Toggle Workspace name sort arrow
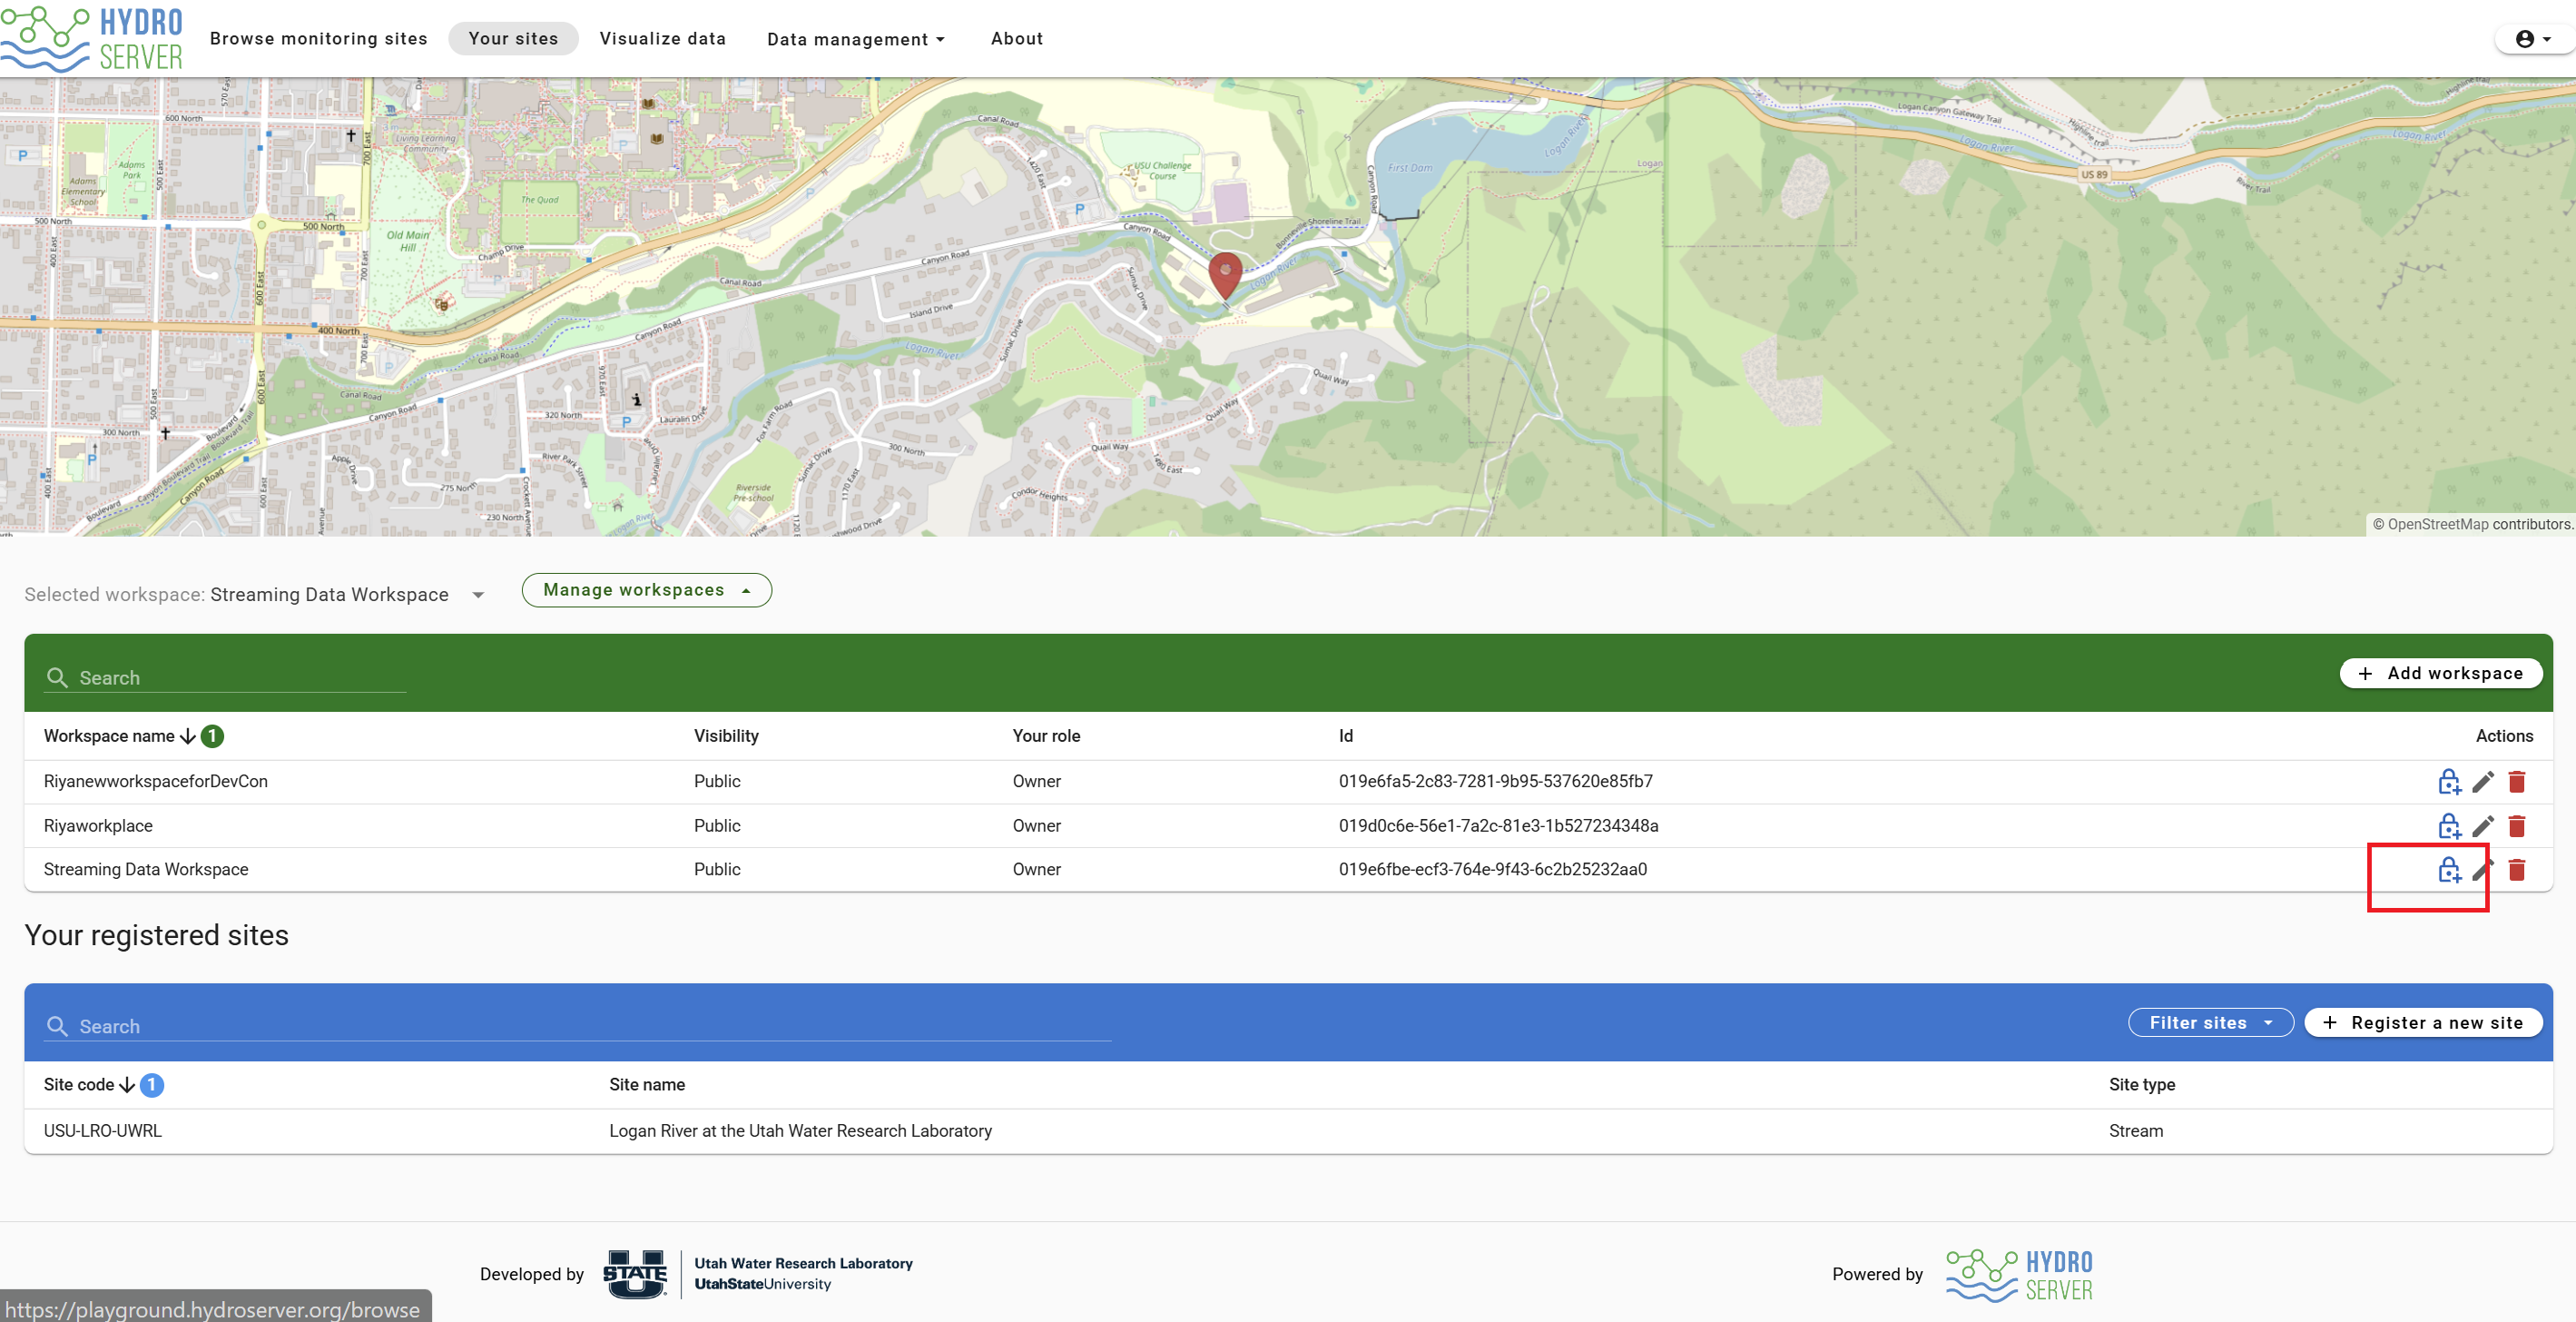 coord(188,736)
